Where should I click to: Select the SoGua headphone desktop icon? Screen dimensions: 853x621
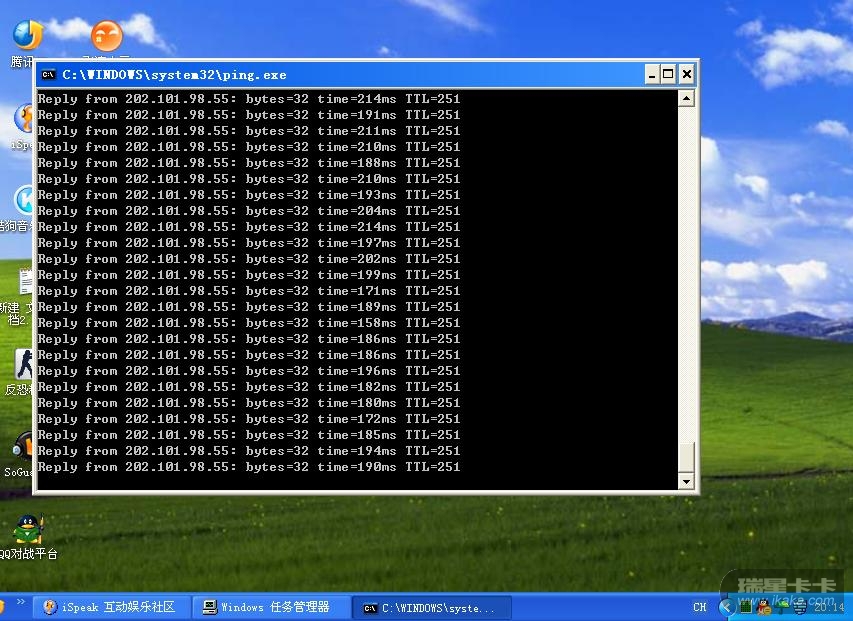(x=24, y=447)
